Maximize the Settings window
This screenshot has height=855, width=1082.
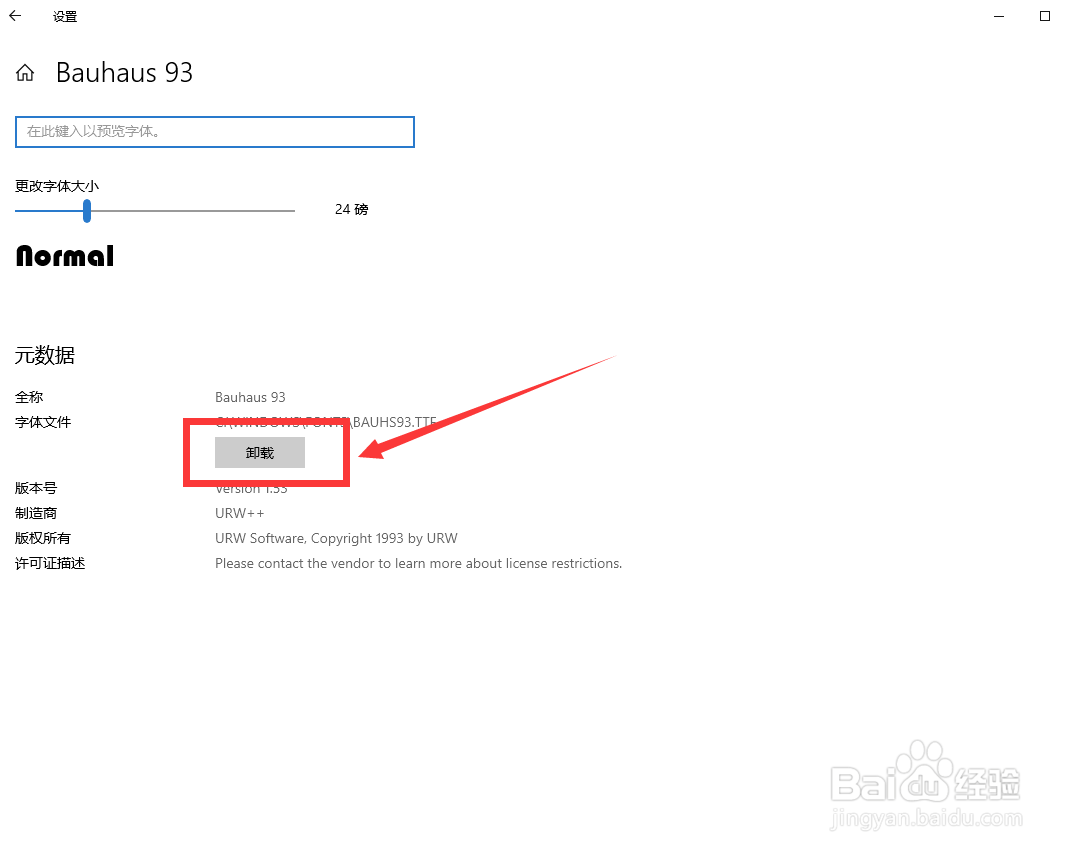point(1045,16)
